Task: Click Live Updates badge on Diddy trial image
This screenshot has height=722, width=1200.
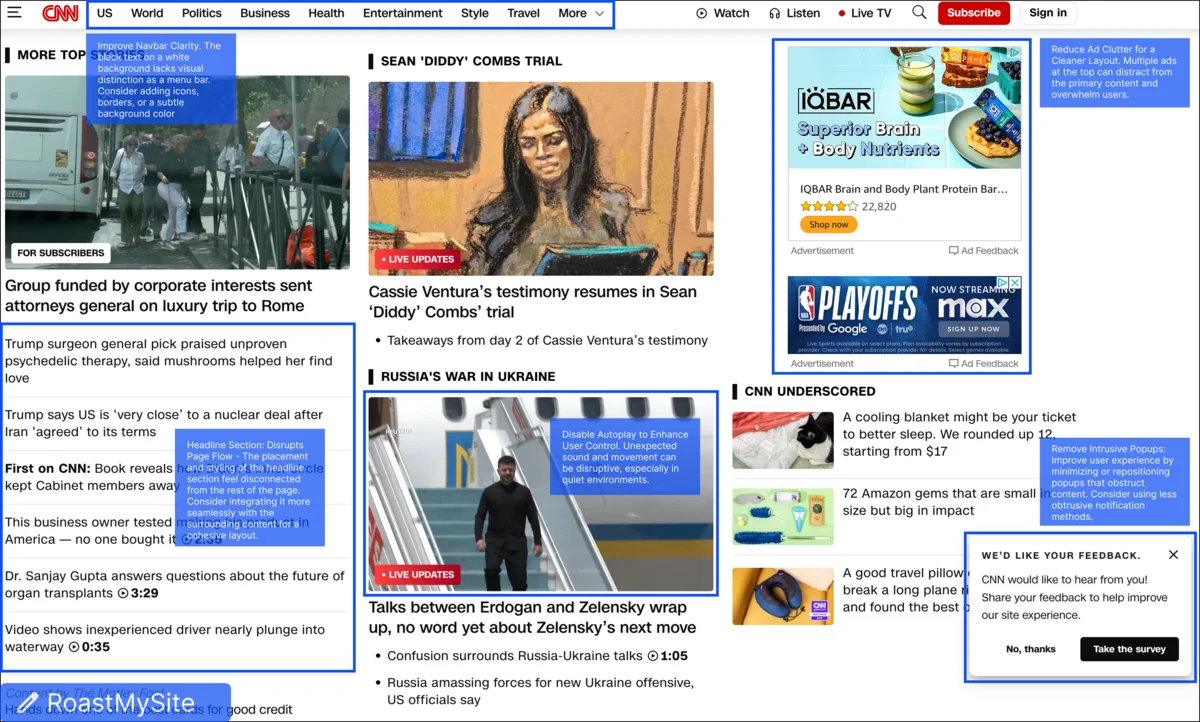Action: tap(418, 259)
